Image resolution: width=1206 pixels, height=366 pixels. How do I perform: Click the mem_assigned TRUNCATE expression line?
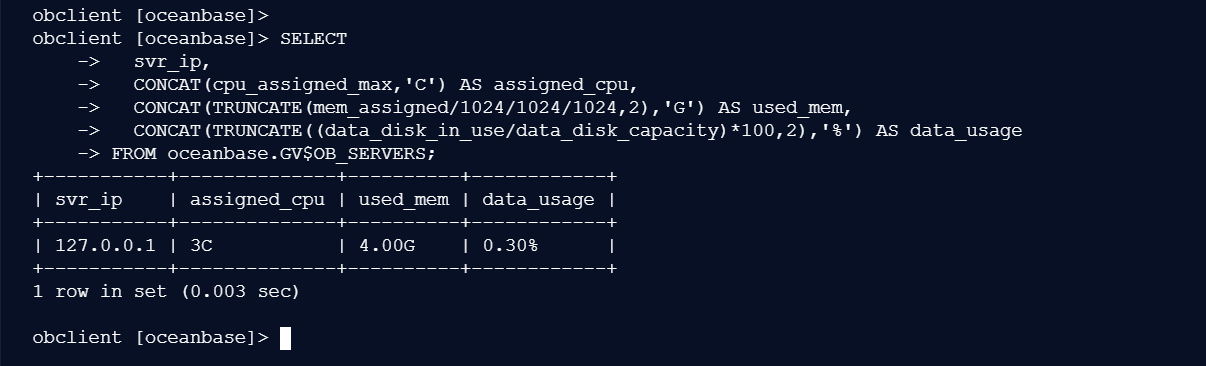pos(492,108)
